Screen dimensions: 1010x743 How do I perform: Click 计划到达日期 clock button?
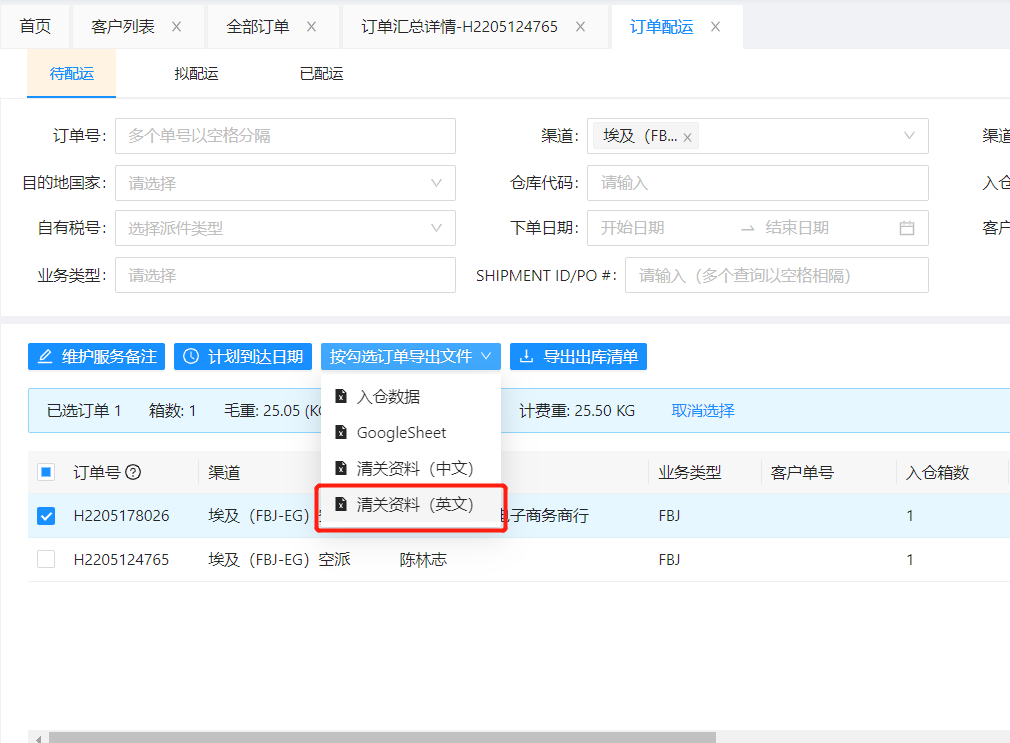pyautogui.click(x=243, y=357)
